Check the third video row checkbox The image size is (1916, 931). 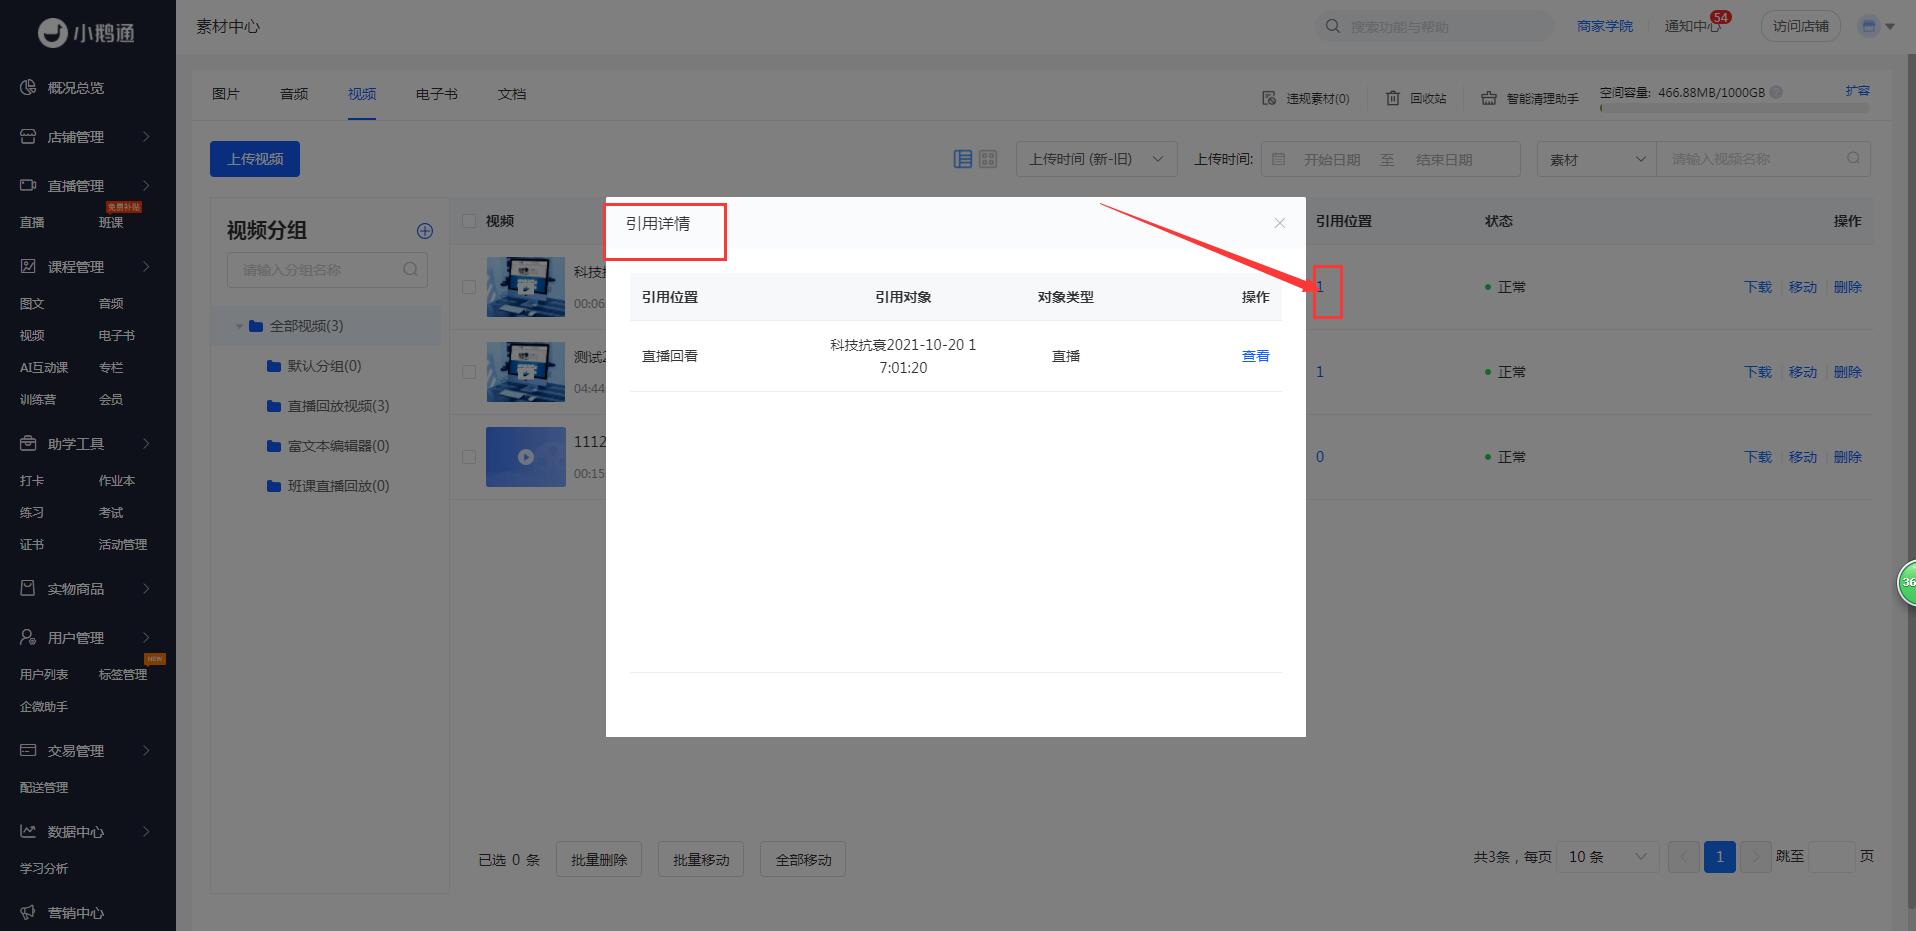point(469,457)
